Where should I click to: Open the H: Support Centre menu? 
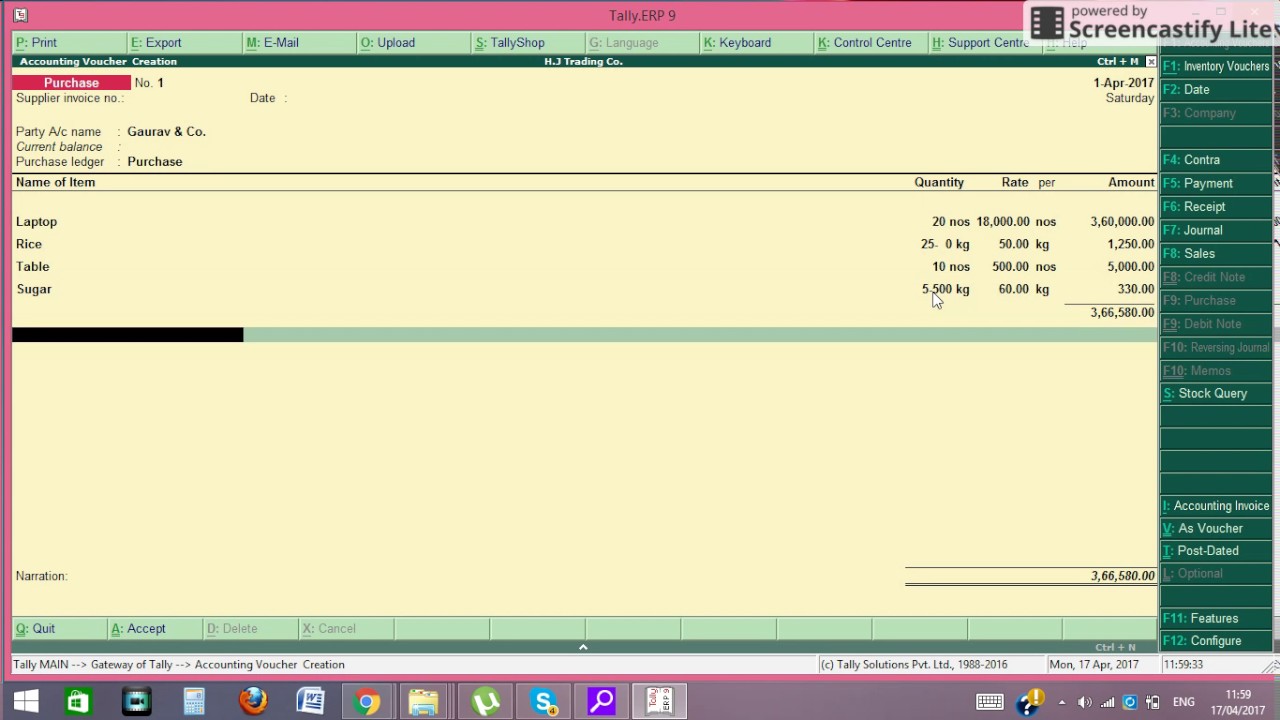[x=979, y=43]
